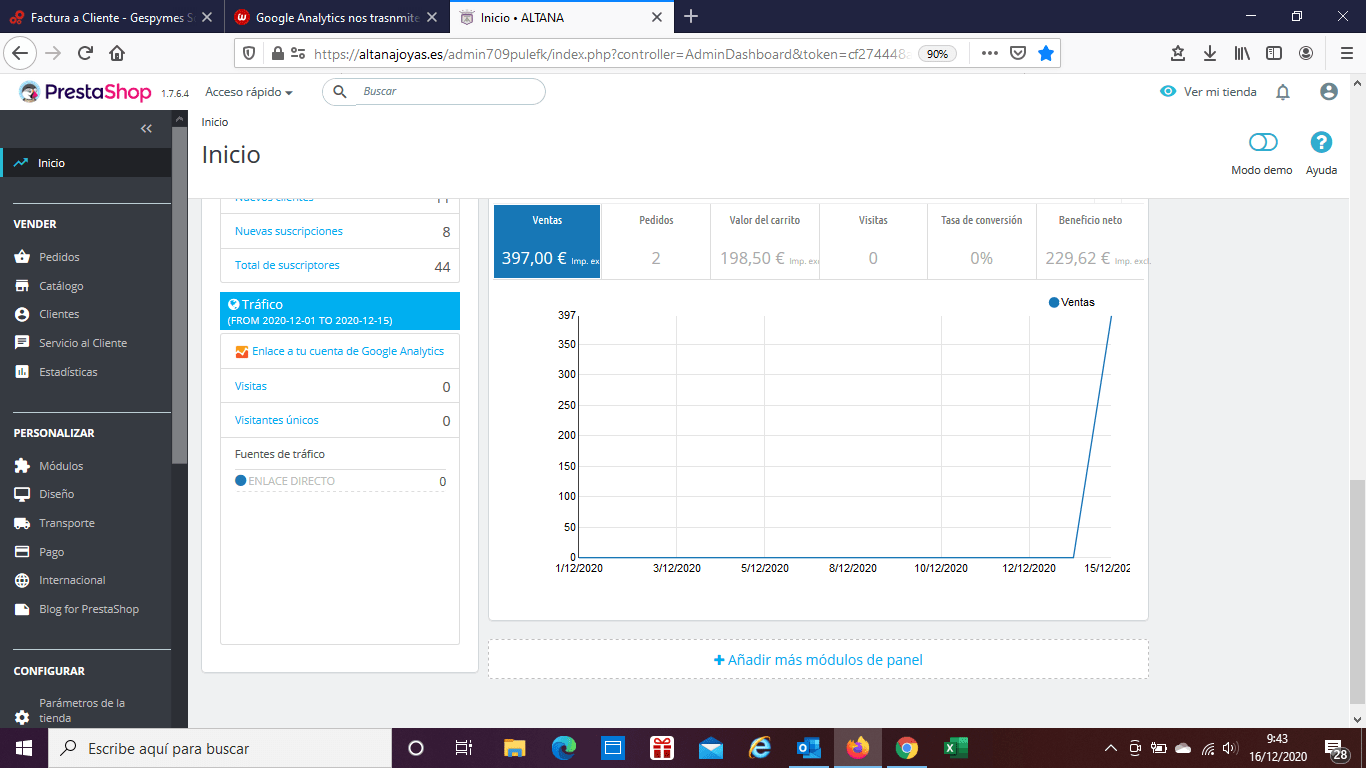Viewport: 1366px width, 768px height.
Task: Click the Ayuda question mark icon
Action: pyautogui.click(x=1321, y=143)
